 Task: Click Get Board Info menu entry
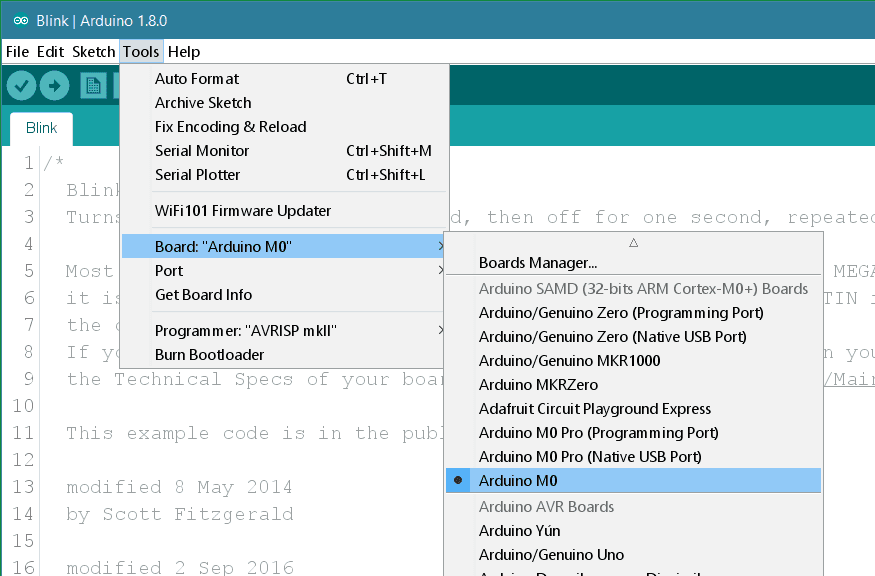[x=203, y=295]
